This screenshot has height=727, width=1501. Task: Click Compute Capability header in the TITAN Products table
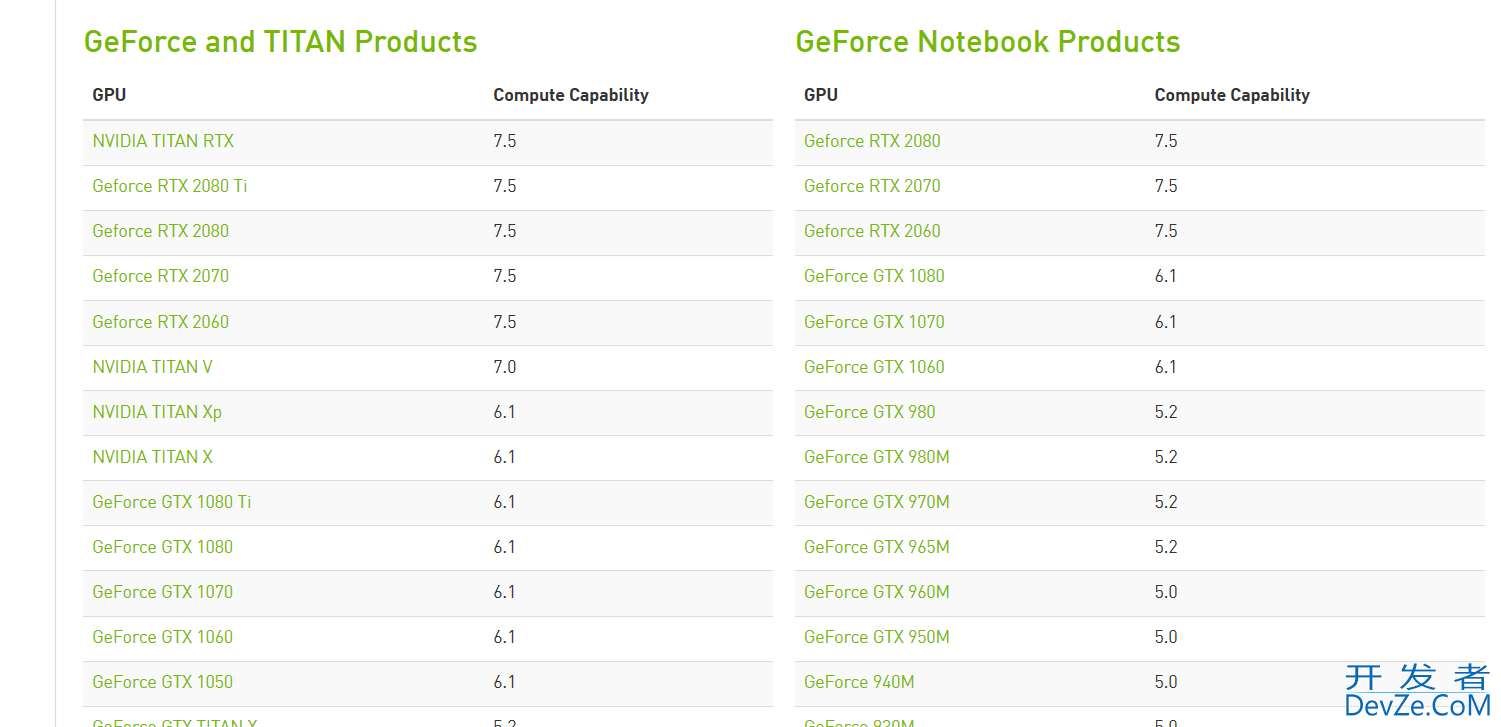click(571, 95)
